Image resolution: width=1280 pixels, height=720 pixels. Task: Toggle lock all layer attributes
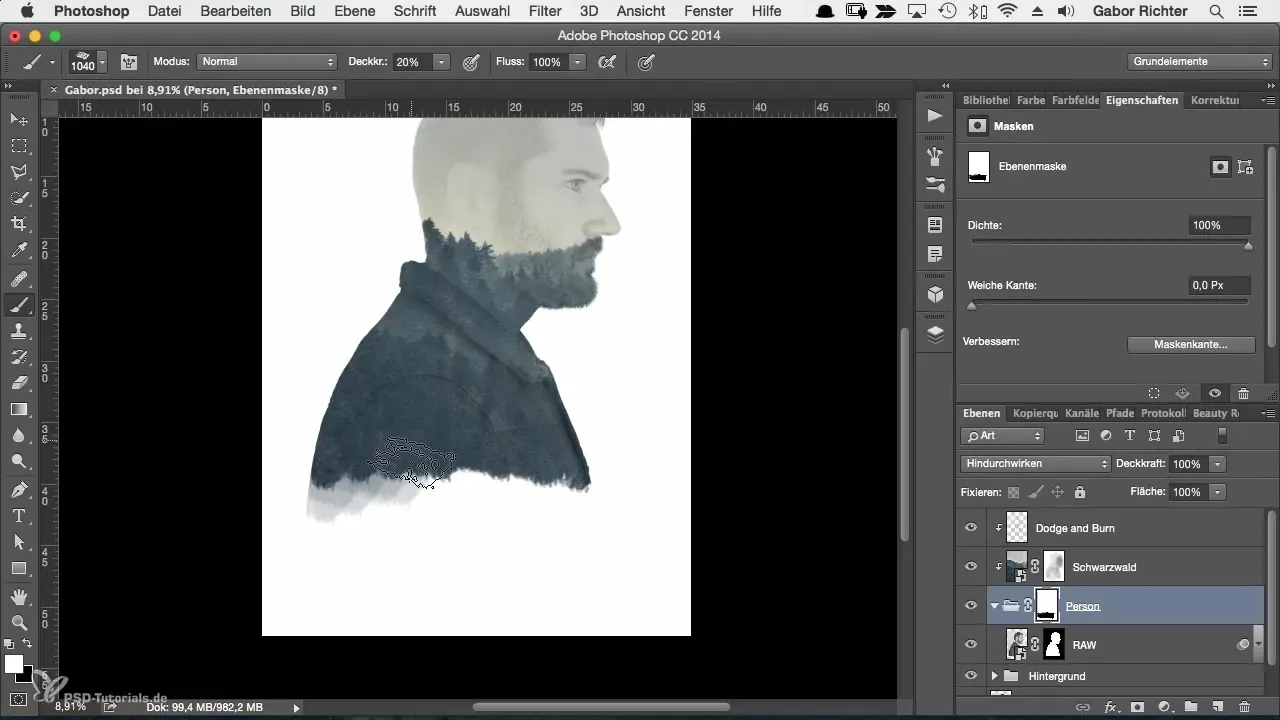(1080, 492)
